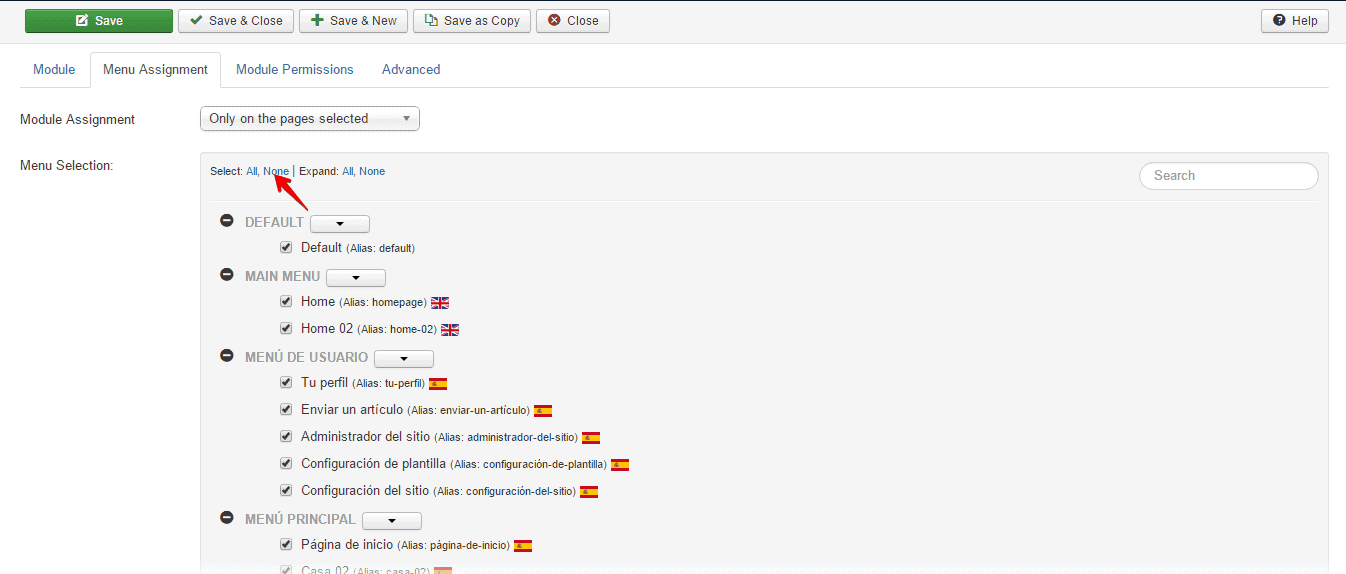
Task: Click the Spanish flag next to Tu perfil
Action: tap(438, 383)
